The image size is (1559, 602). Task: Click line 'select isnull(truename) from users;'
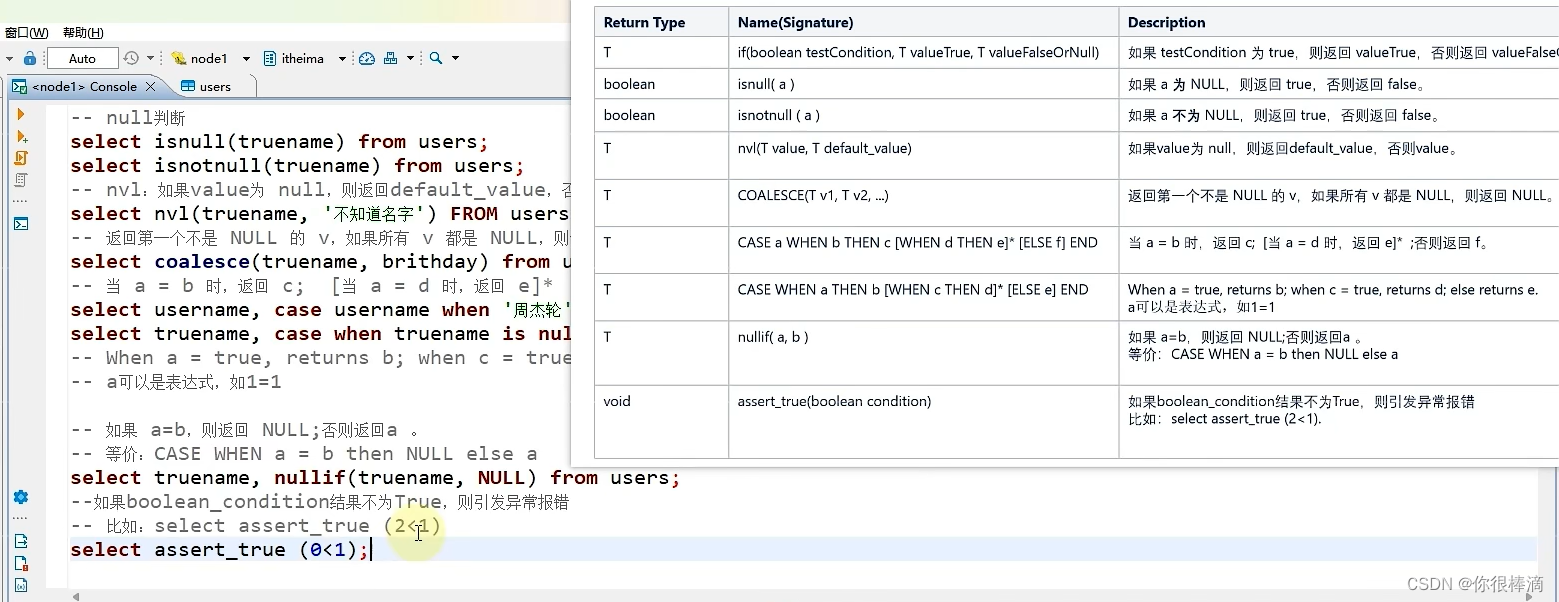coord(279,141)
